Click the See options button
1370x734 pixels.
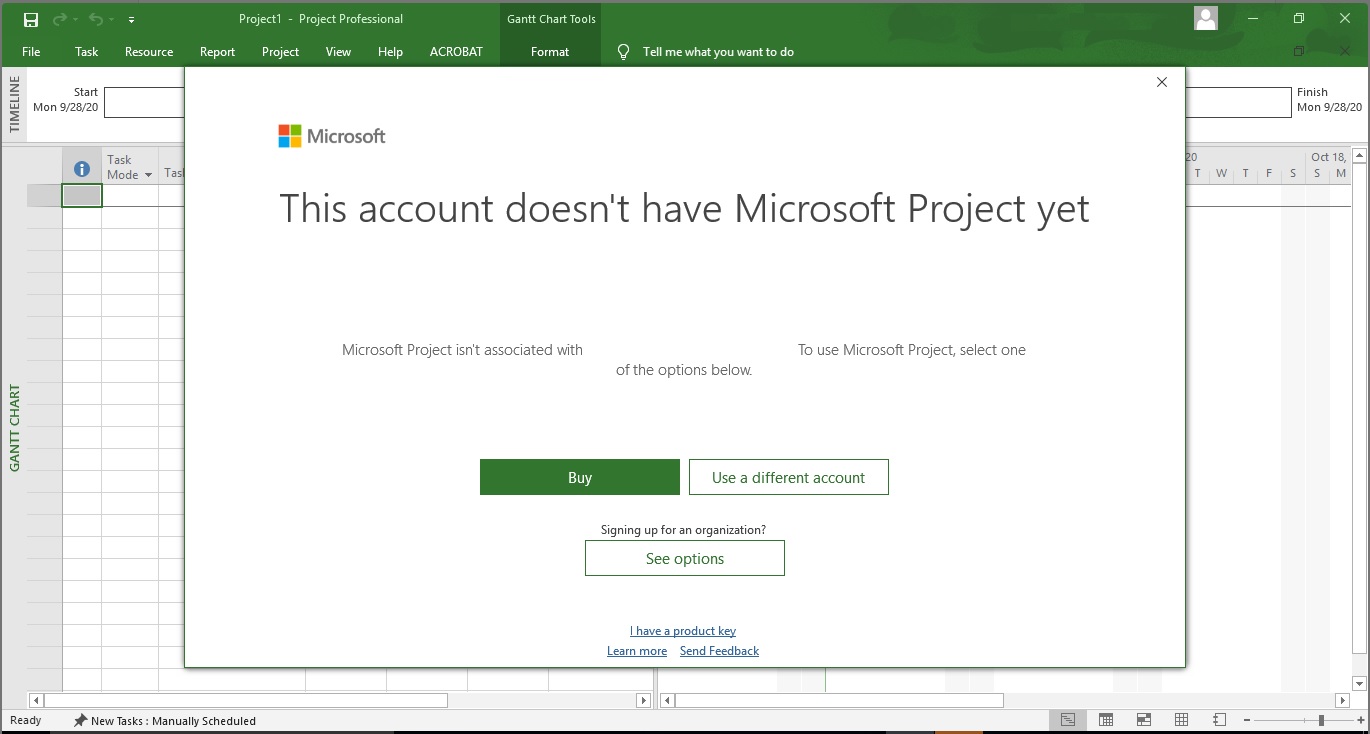(685, 558)
